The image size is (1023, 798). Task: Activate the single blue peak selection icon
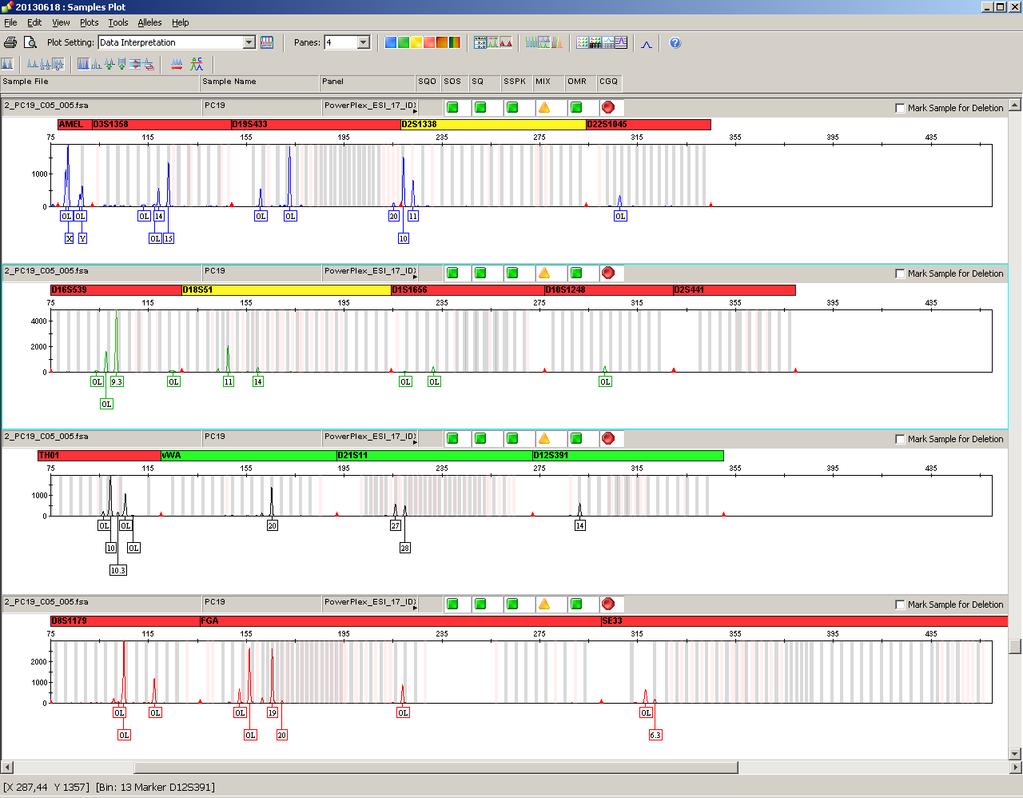[x=647, y=43]
